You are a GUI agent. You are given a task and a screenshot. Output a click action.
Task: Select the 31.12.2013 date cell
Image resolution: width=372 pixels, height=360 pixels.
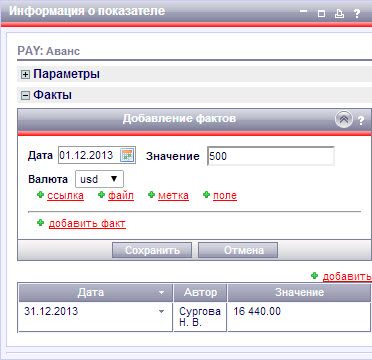click(x=96, y=317)
